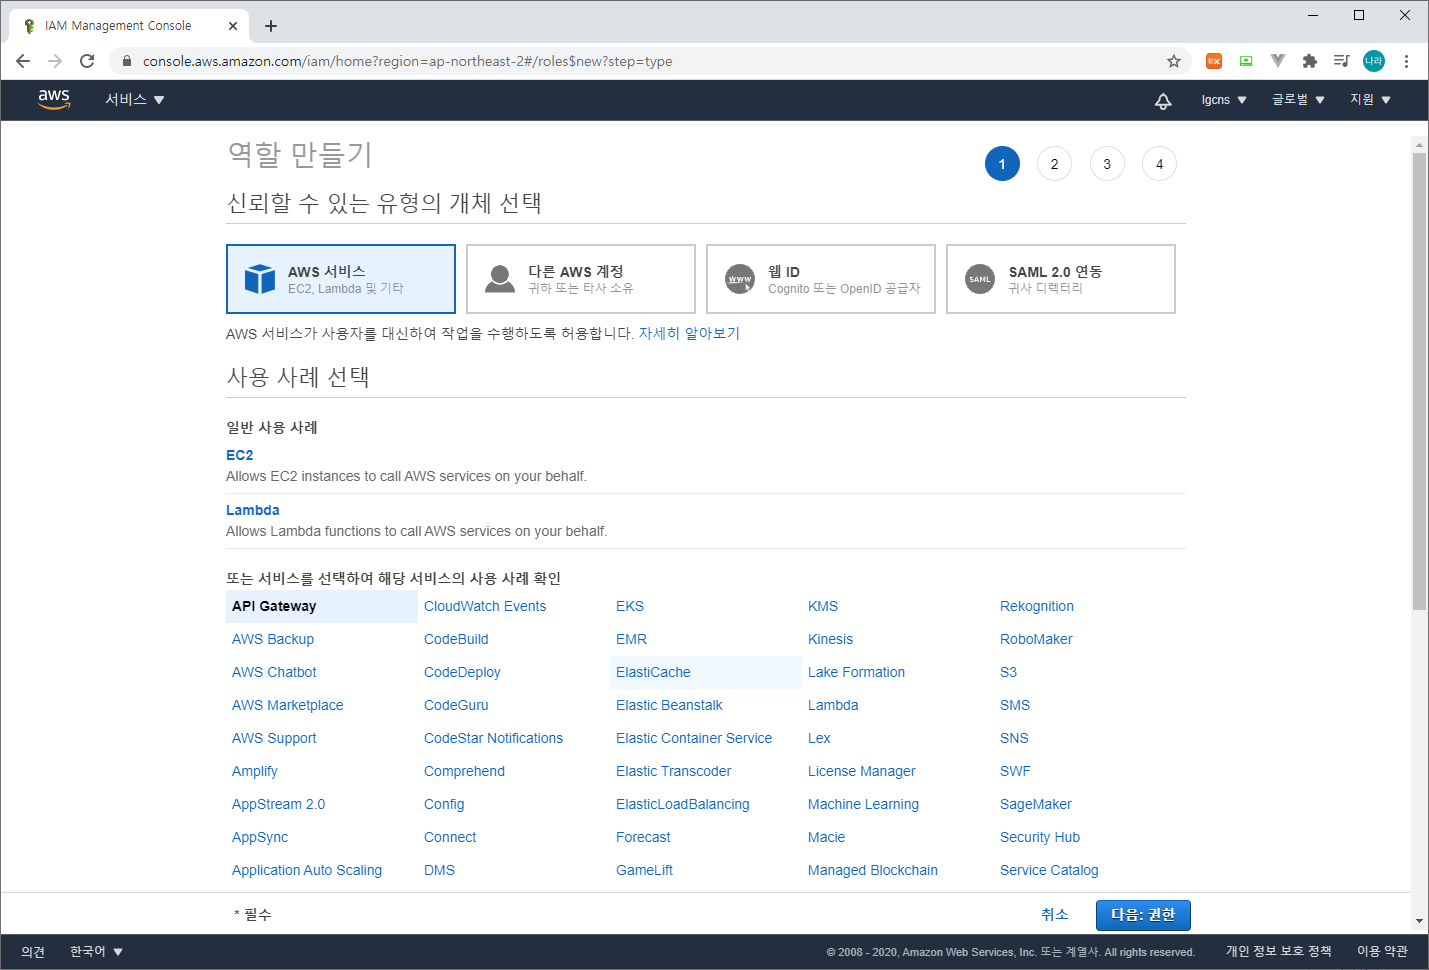
Task: Click browser forward arrow
Action: coord(55,61)
